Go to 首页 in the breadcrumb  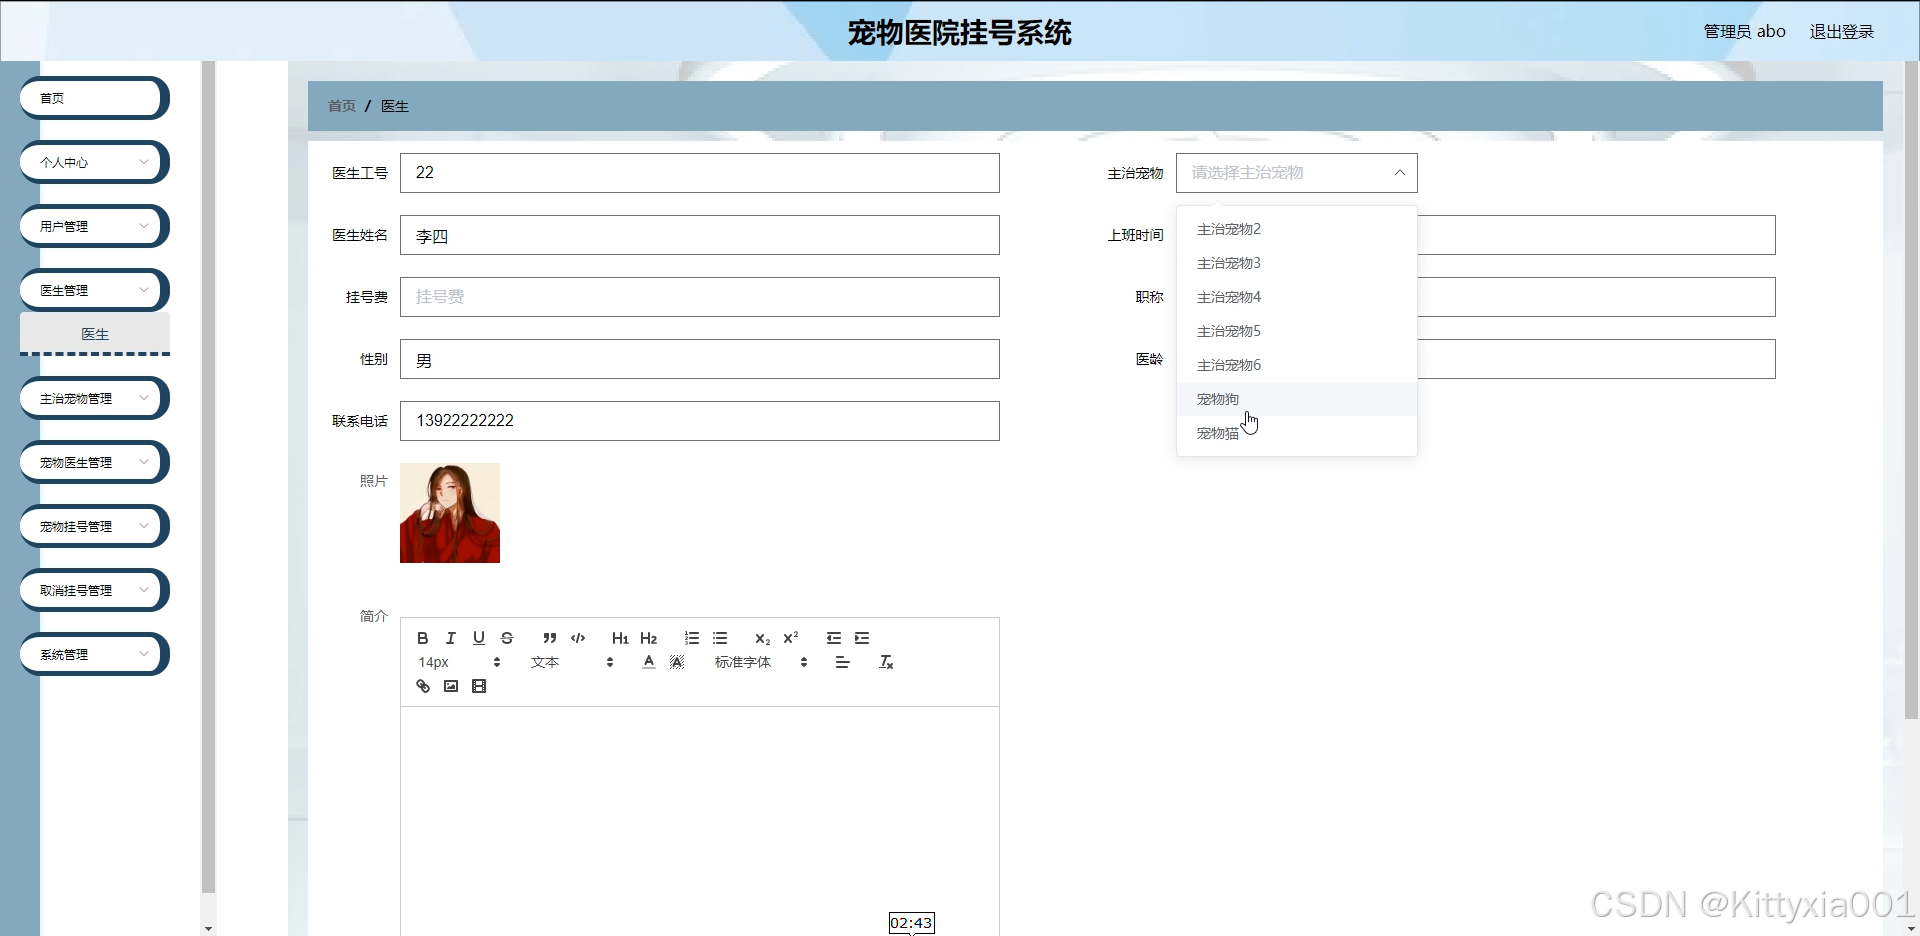342,106
